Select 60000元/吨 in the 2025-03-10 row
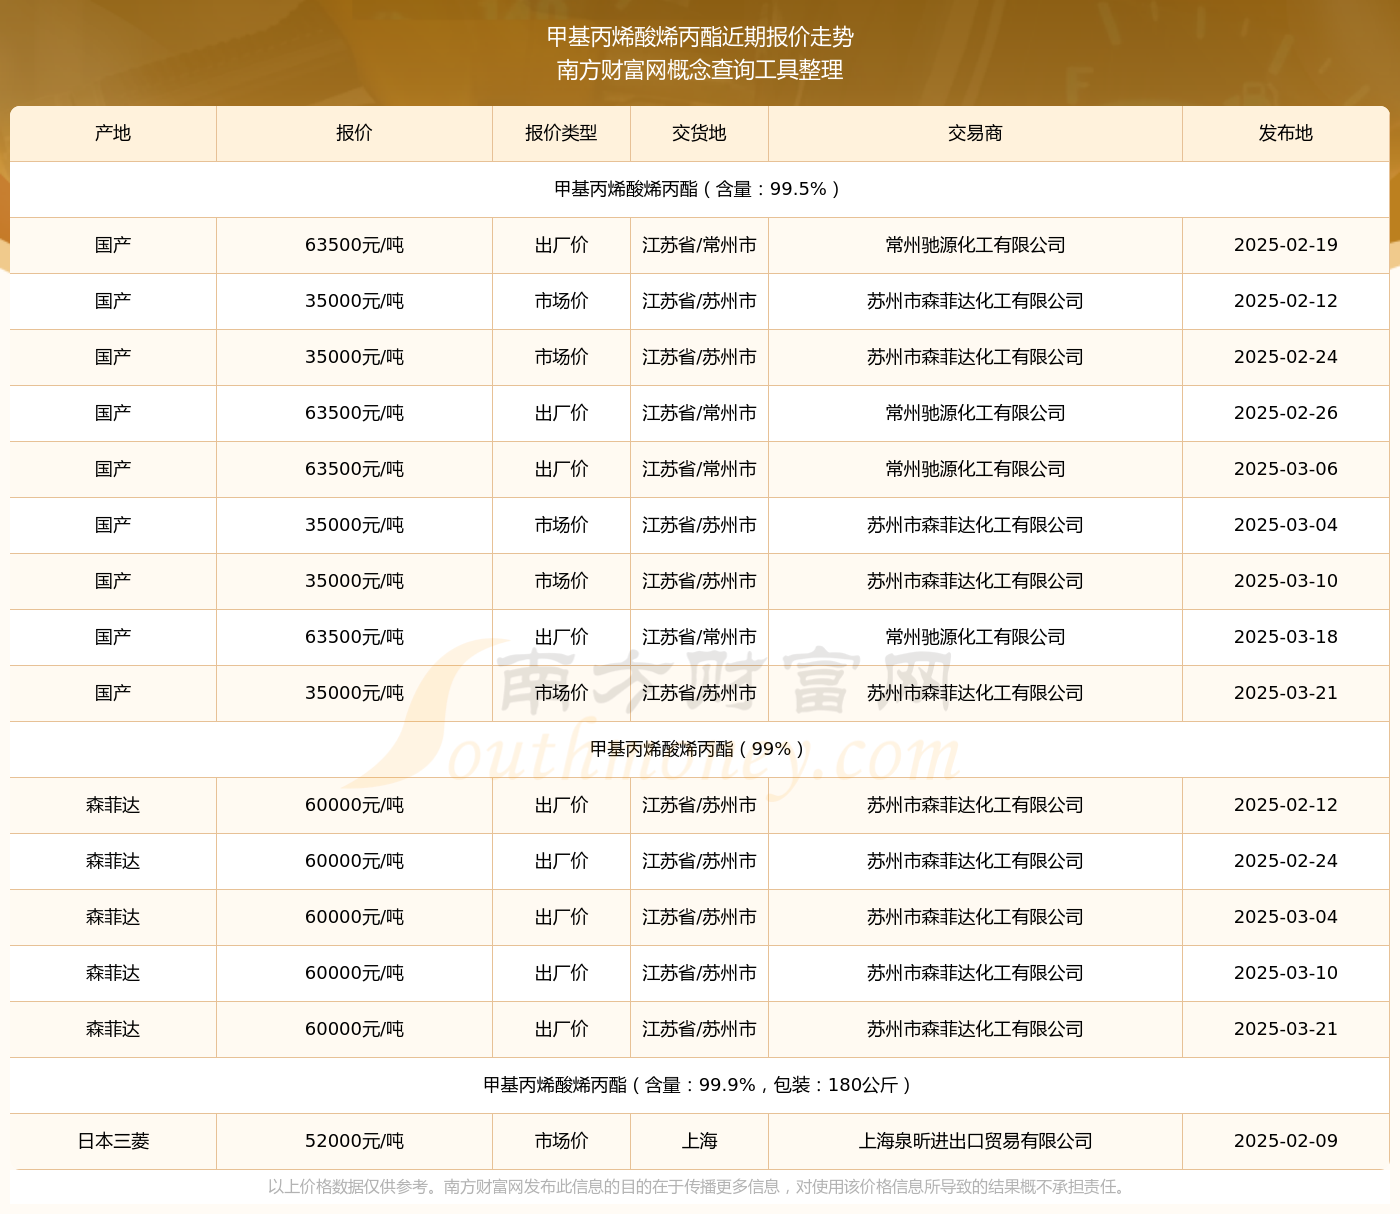The width and height of the screenshot is (1400, 1214). point(354,973)
